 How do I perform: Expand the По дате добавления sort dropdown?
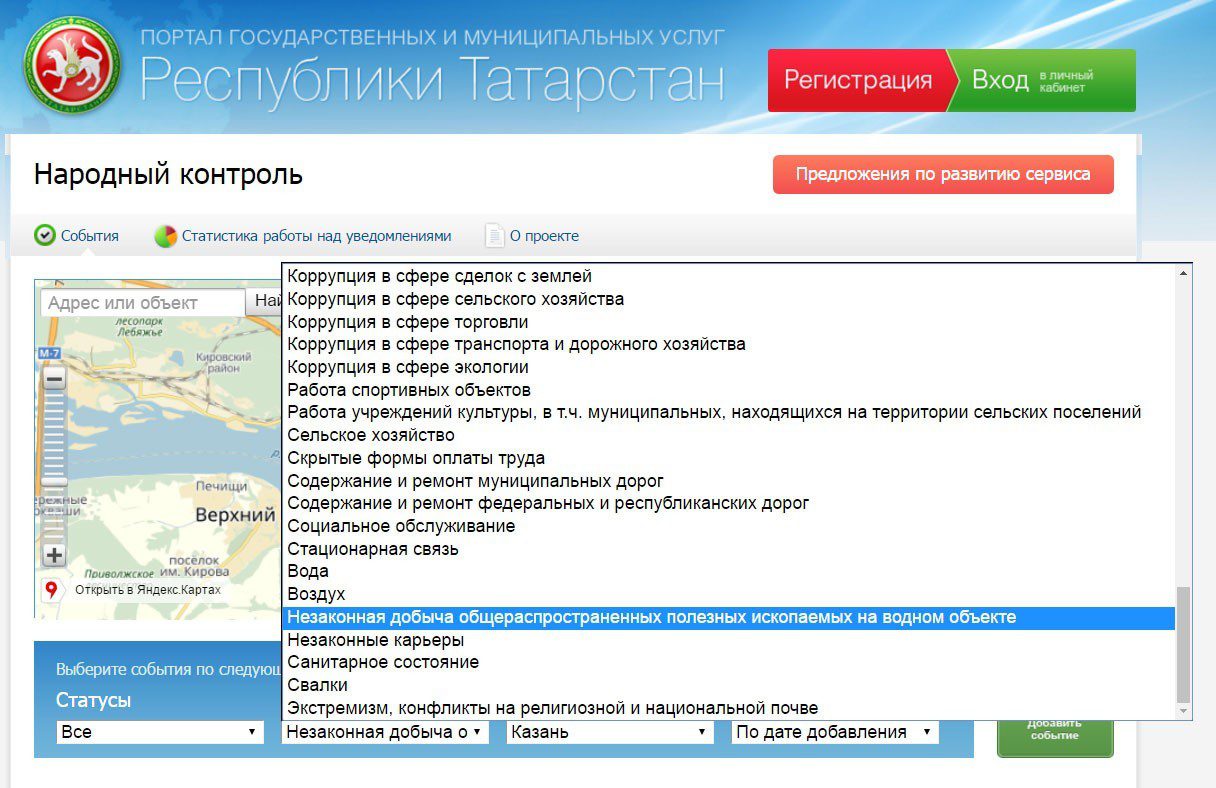835,732
